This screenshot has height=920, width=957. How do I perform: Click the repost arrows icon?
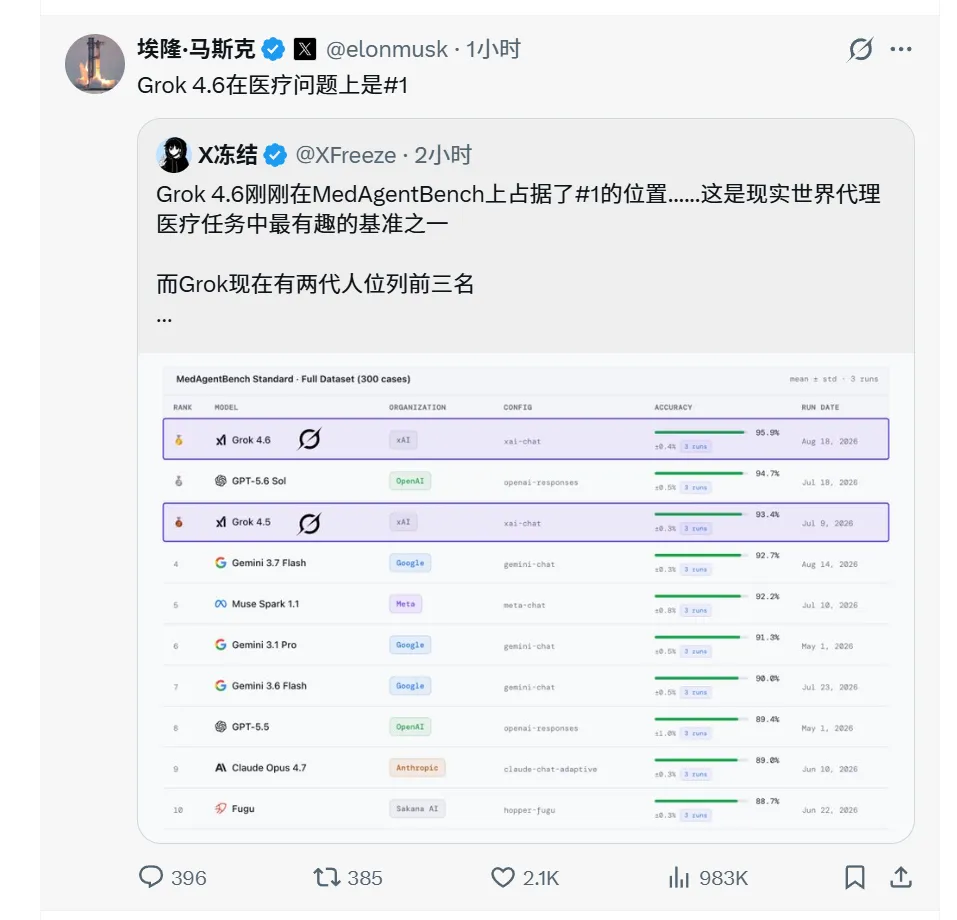(x=327, y=877)
